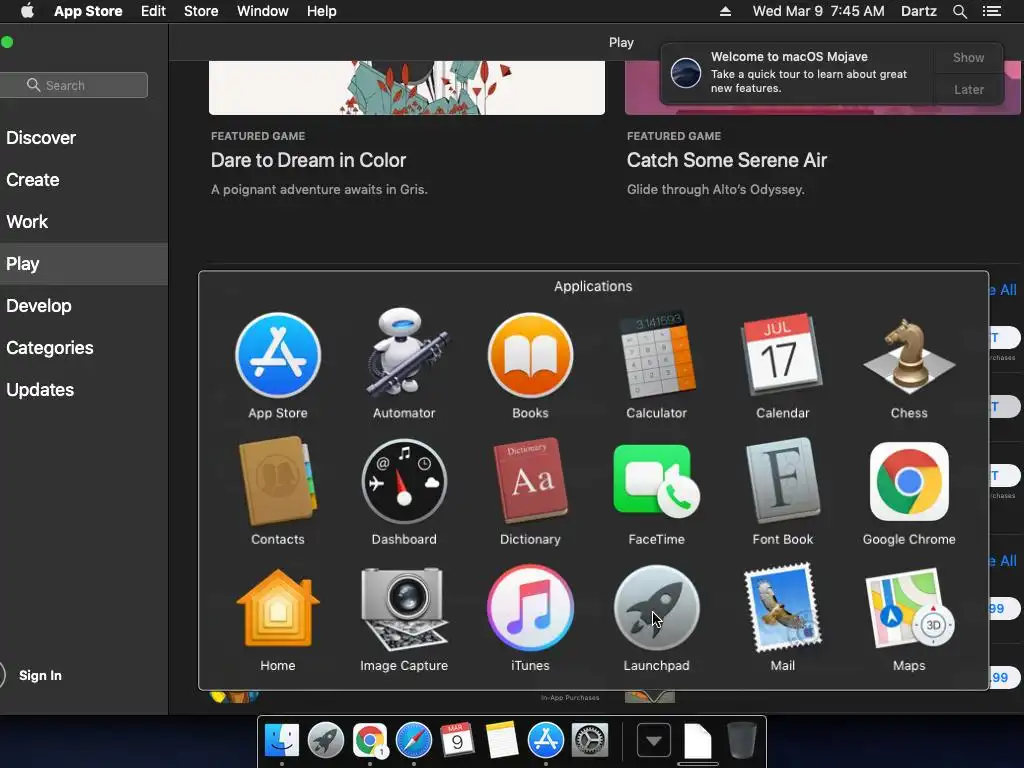Open the Font Book app

tap(782, 481)
